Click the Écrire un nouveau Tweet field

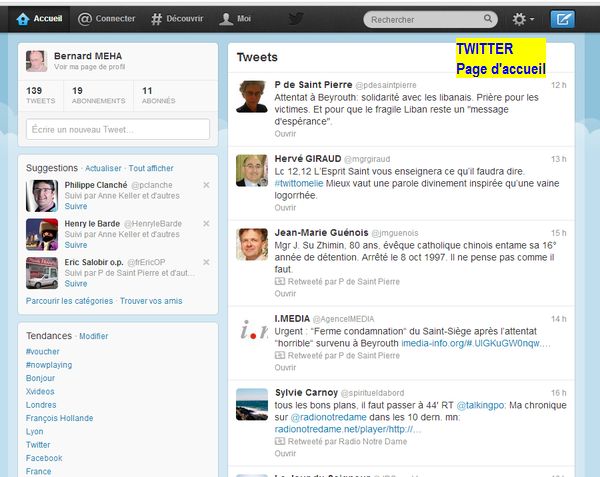point(118,129)
